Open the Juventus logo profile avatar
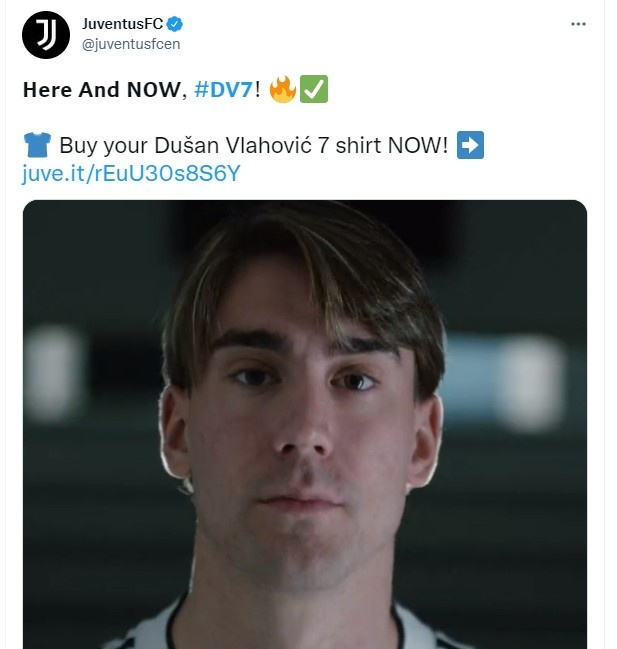Screen dimensions: 617x649 (x=46, y=35)
